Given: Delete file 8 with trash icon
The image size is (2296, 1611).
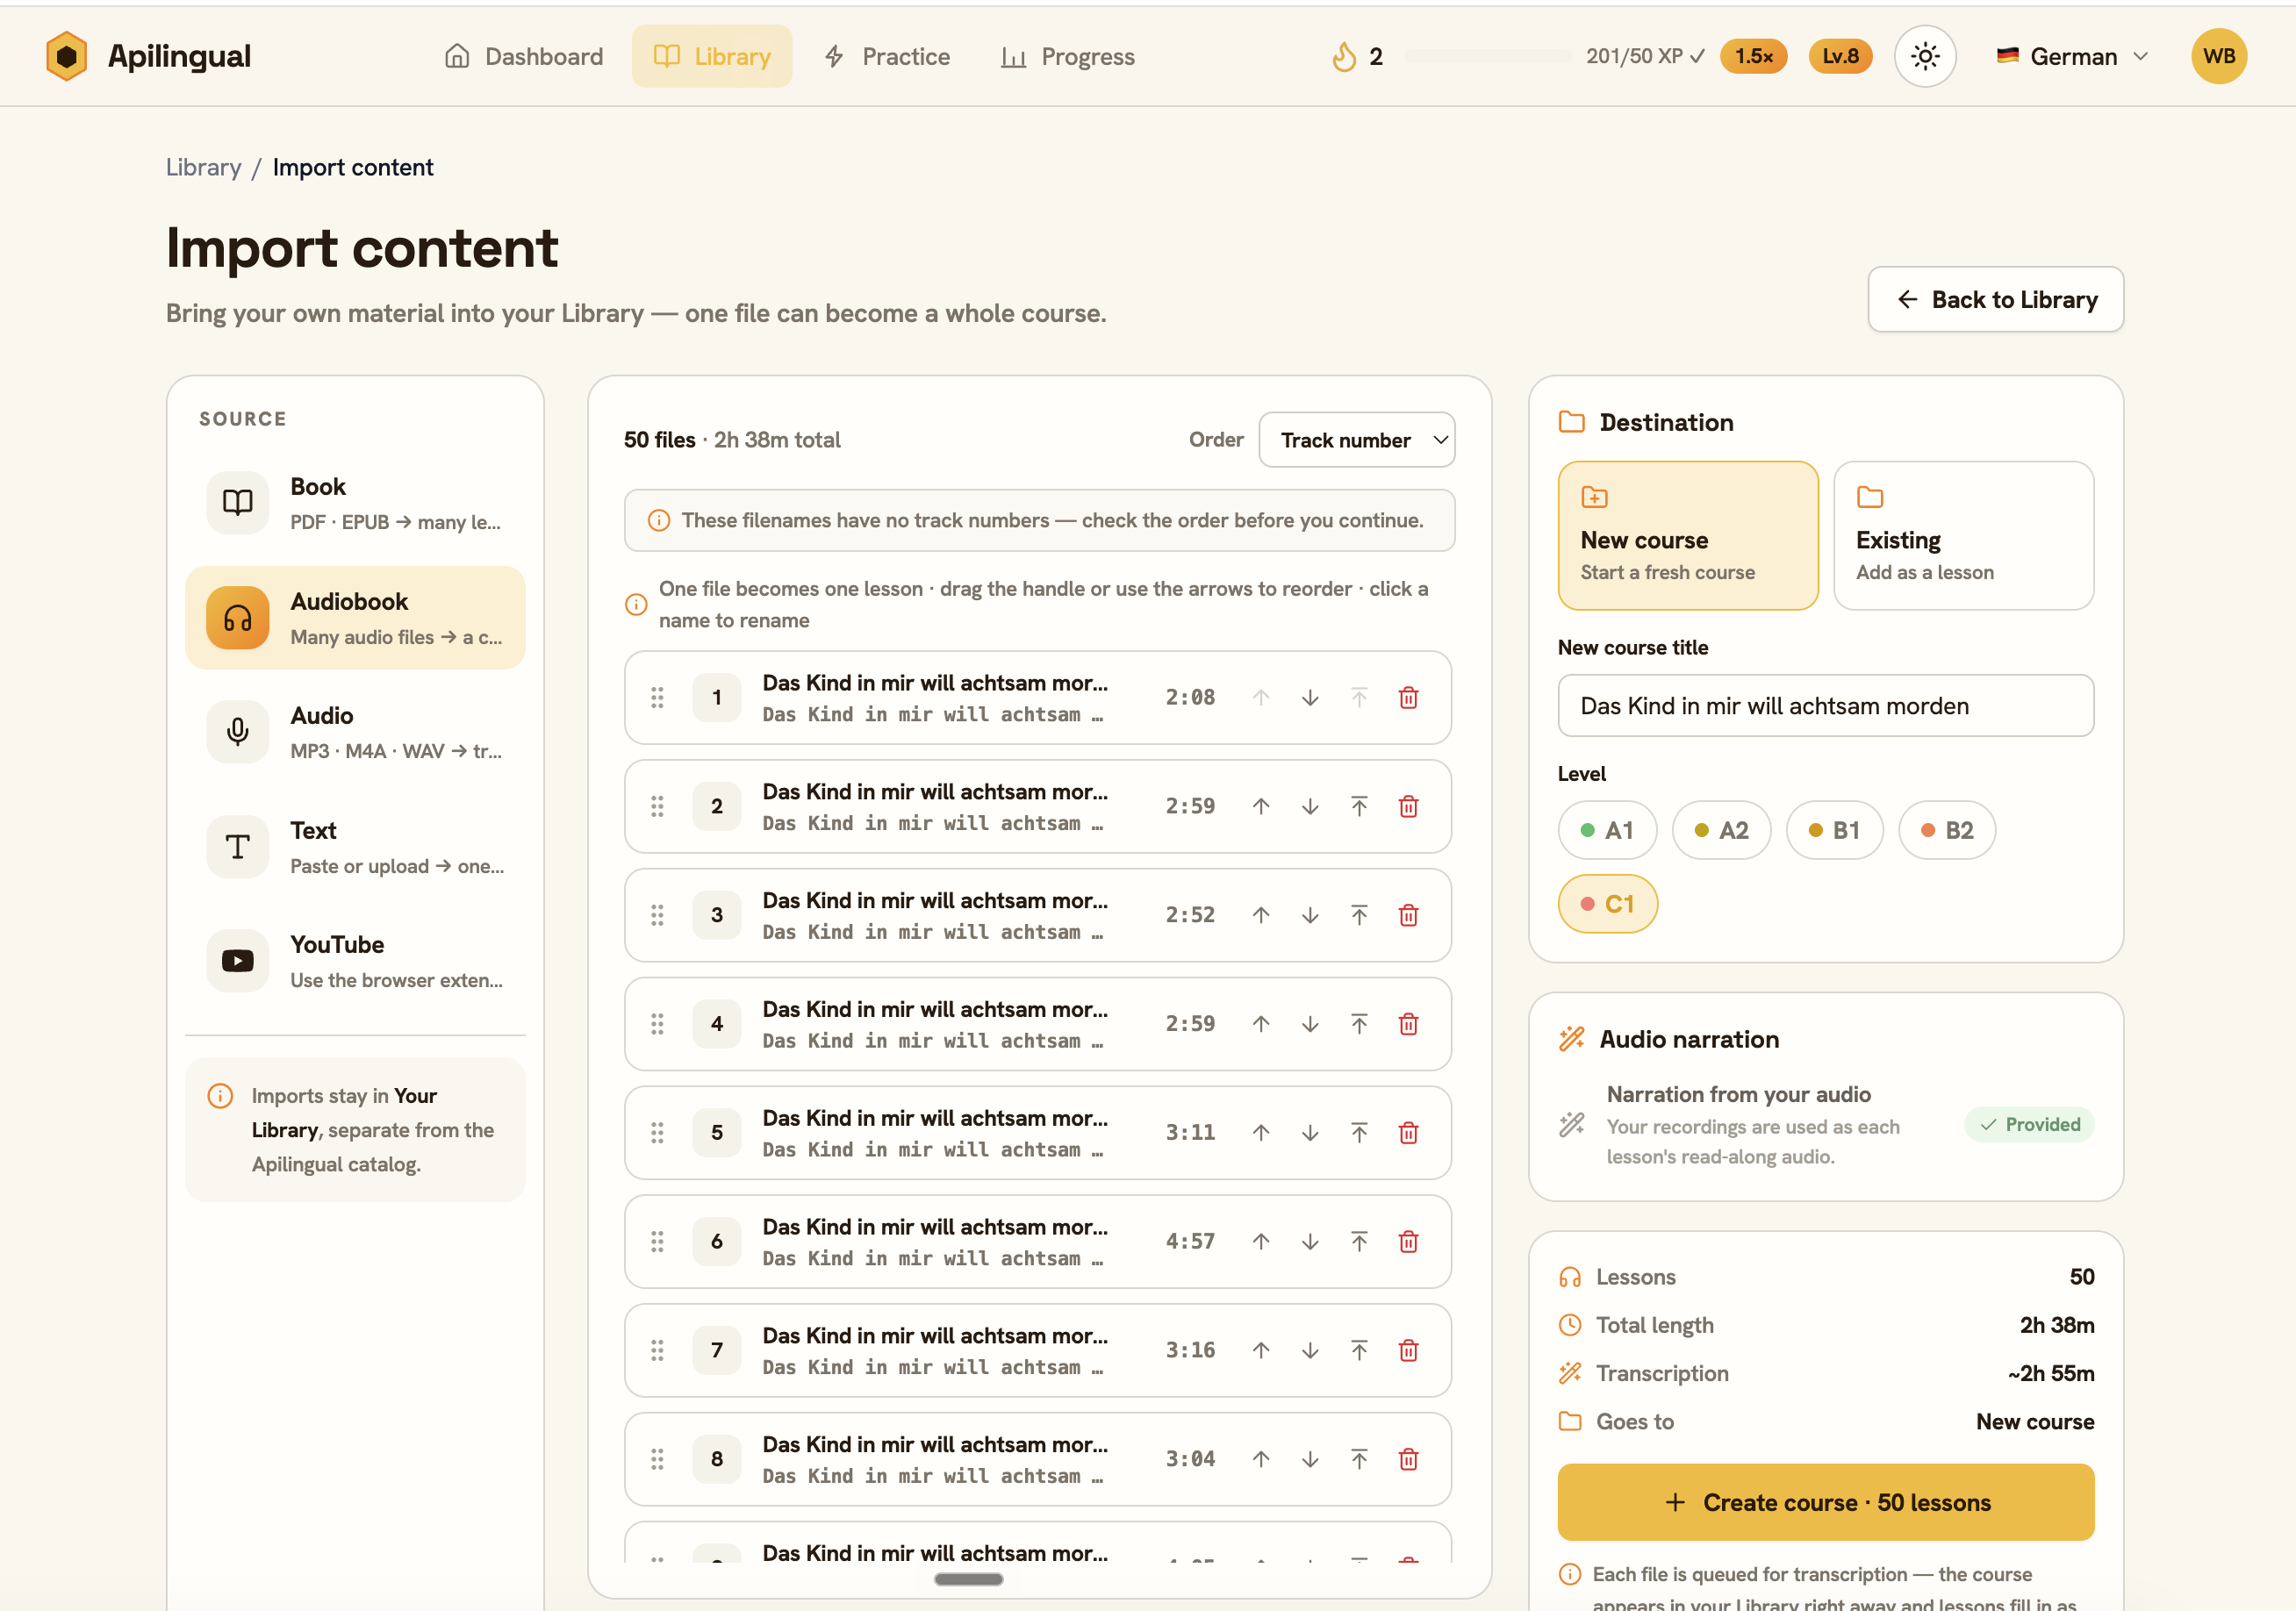Looking at the screenshot, I should tap(1408, 1459).
